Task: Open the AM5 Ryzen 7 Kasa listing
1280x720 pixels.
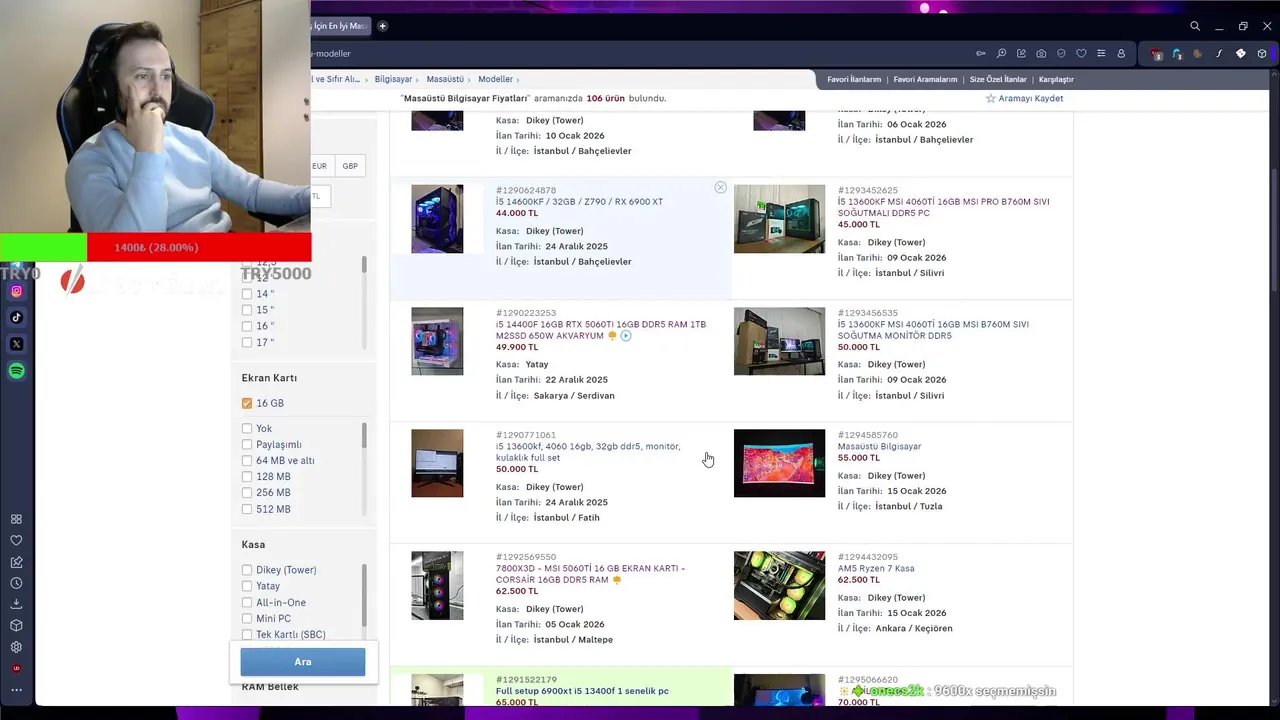Action: click(x=876, y=569)
